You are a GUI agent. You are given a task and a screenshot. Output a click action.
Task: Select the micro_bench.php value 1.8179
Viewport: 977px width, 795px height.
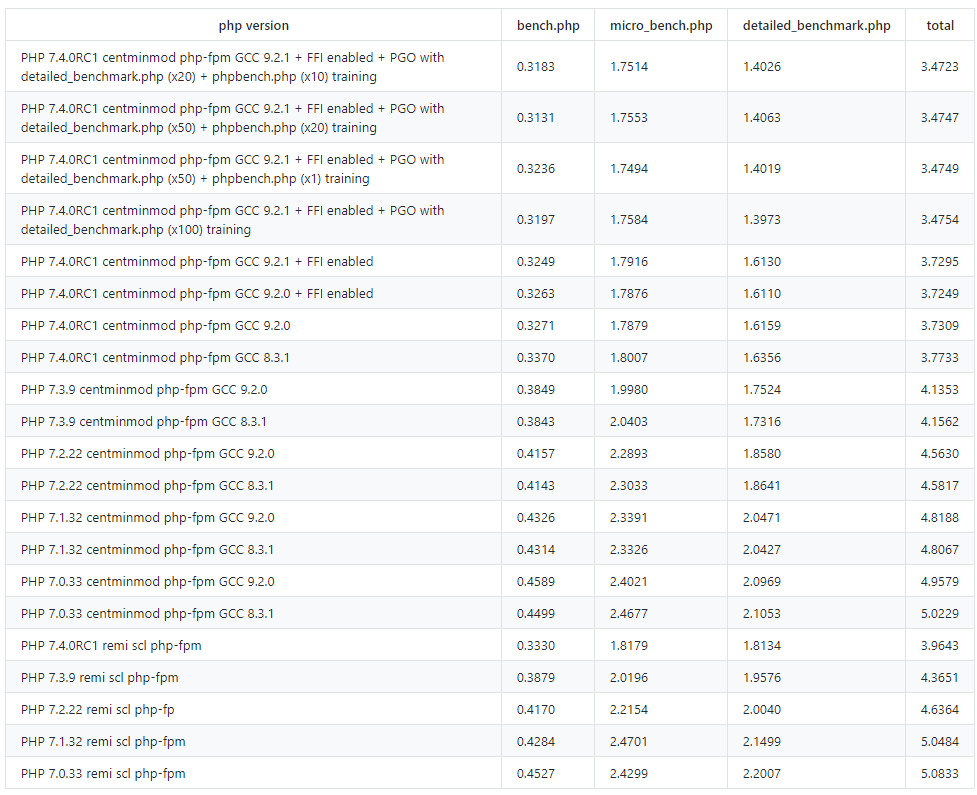629,645
